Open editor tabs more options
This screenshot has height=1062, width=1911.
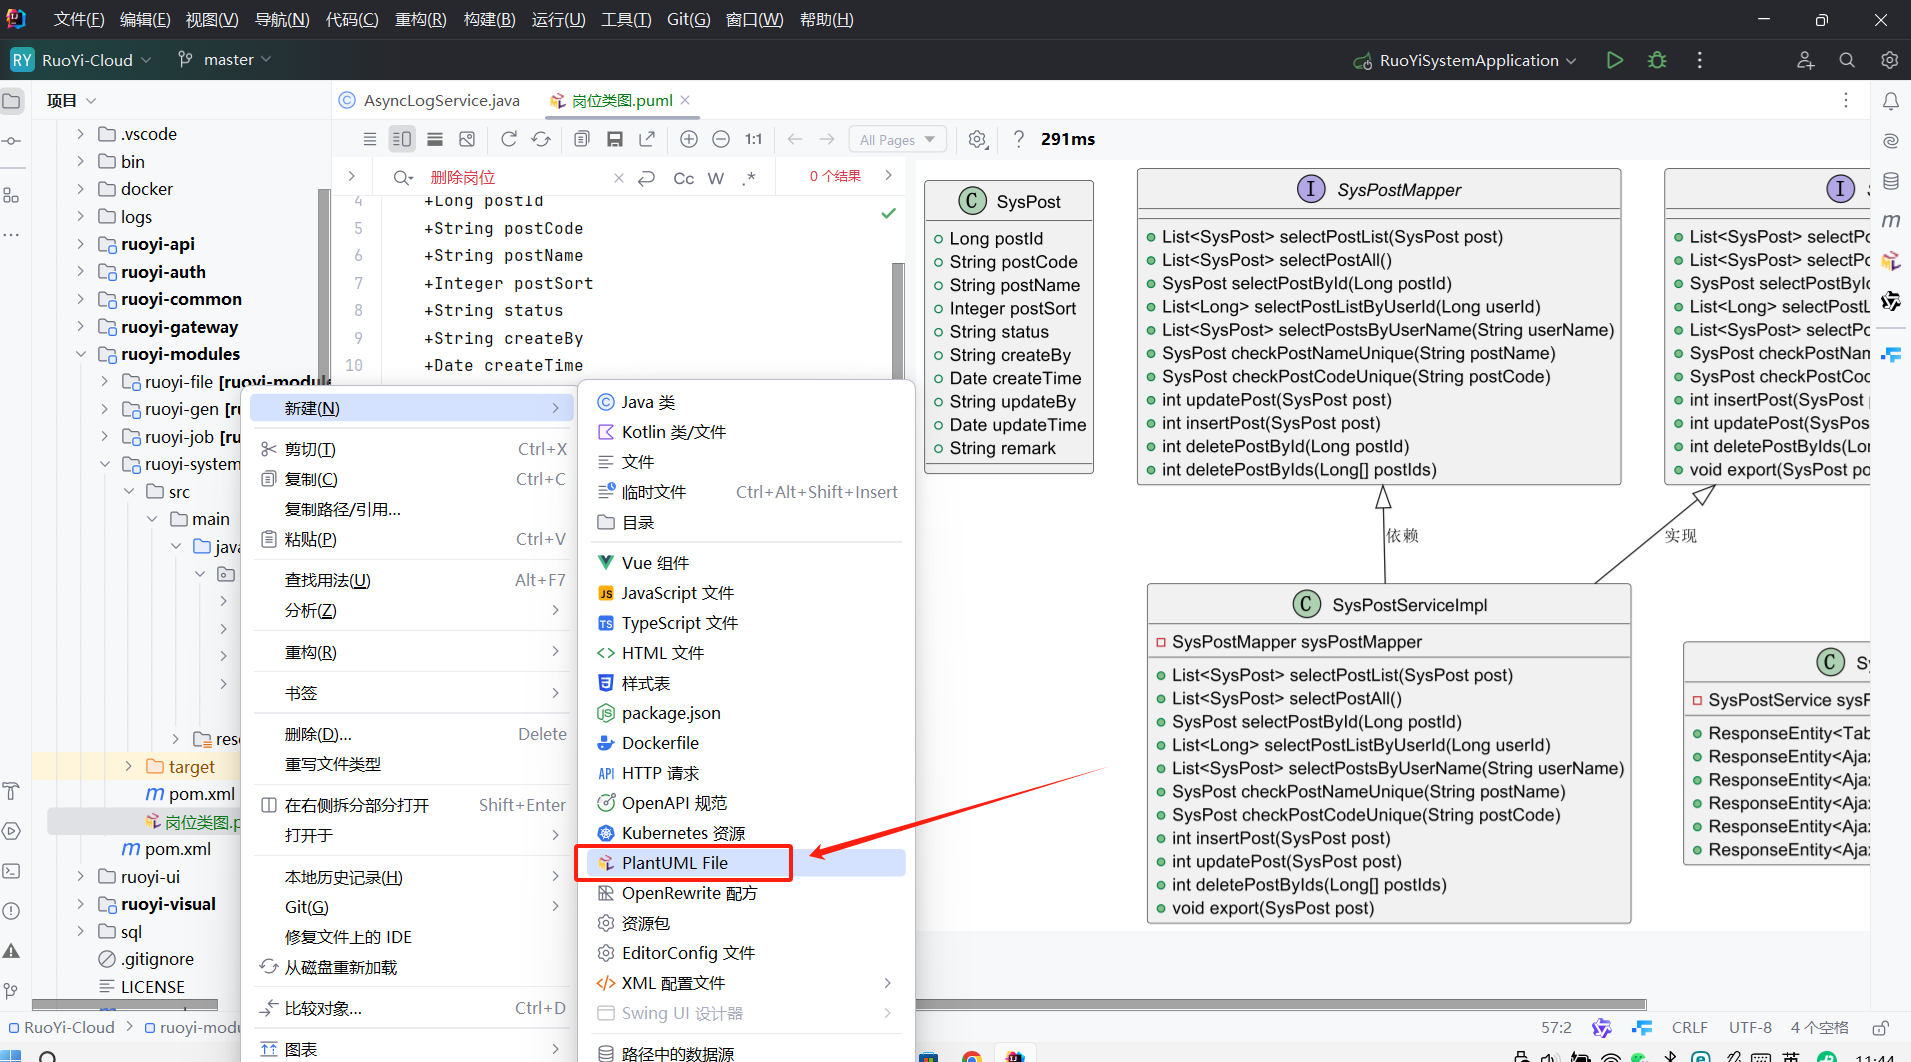1846,100
